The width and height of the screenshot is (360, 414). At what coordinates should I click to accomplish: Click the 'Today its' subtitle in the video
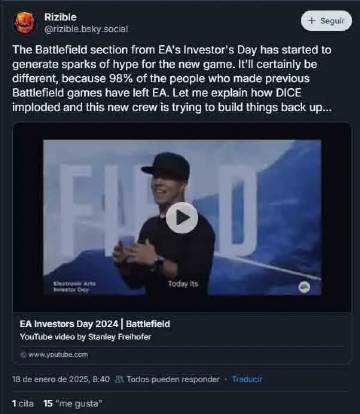tap(183, 284)
